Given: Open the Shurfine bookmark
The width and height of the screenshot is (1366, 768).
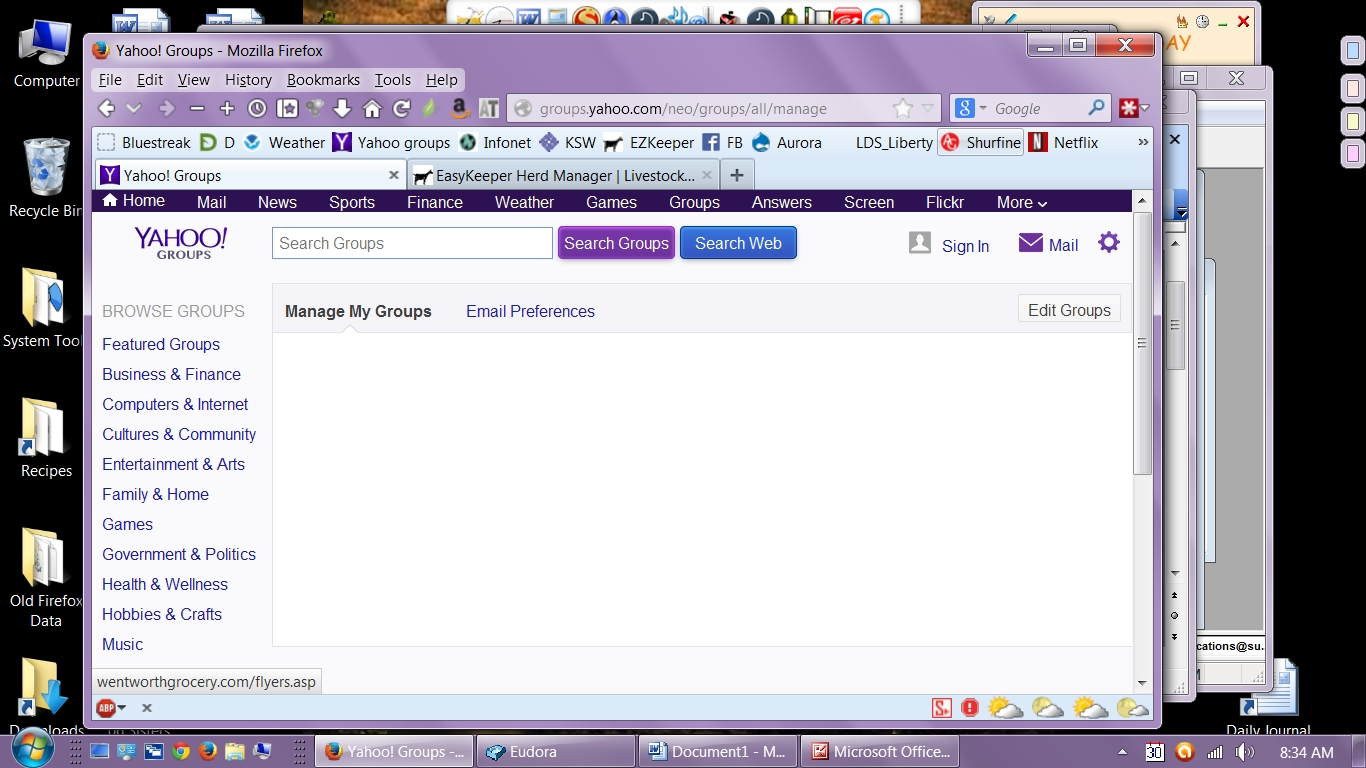Looking at the screenshot, I should (x=980, y=142).
